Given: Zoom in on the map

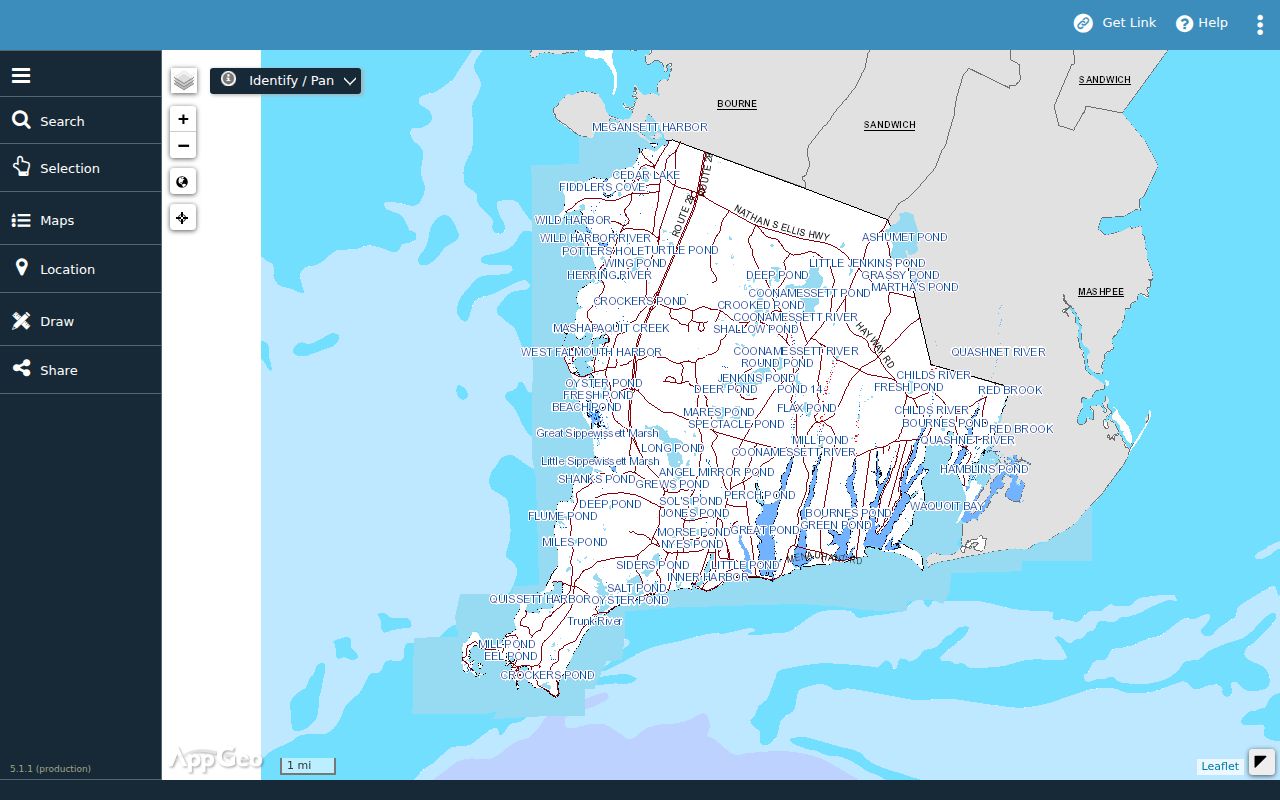Looking at the screenshot, I should (183, 119).
